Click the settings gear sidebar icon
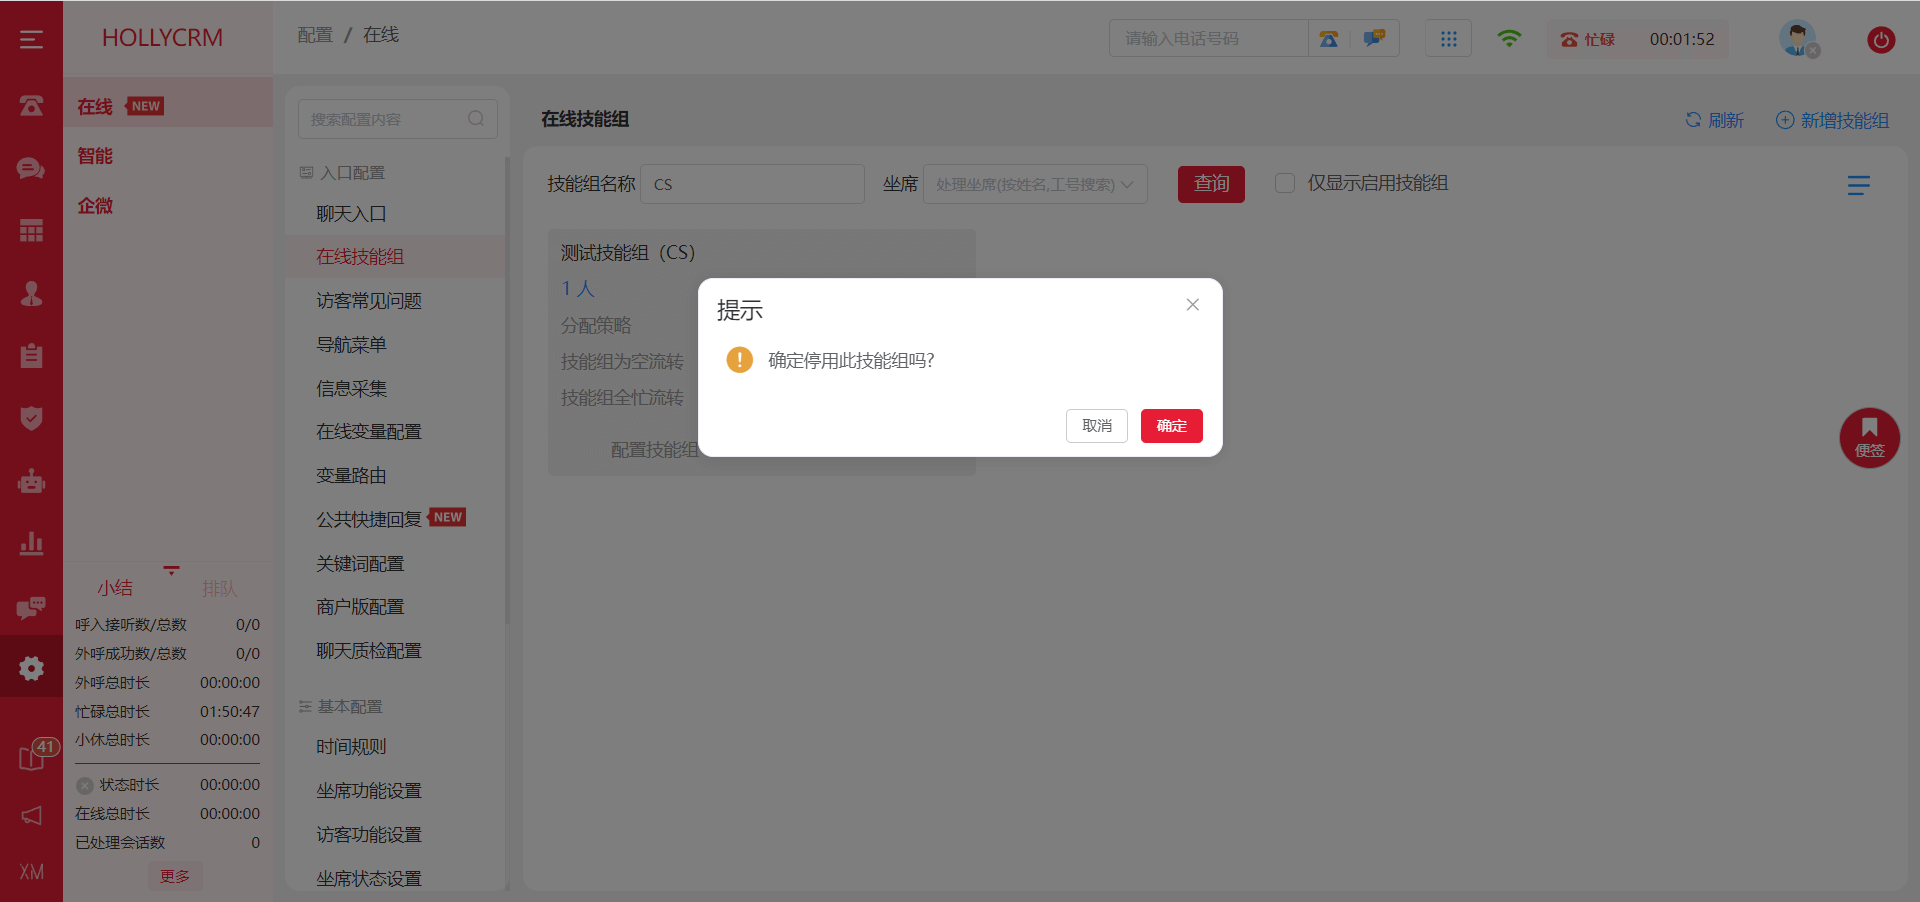Image resolution: width=1920 pixels, height=902 pixels. pyautogui.click(x=31, y=668)
